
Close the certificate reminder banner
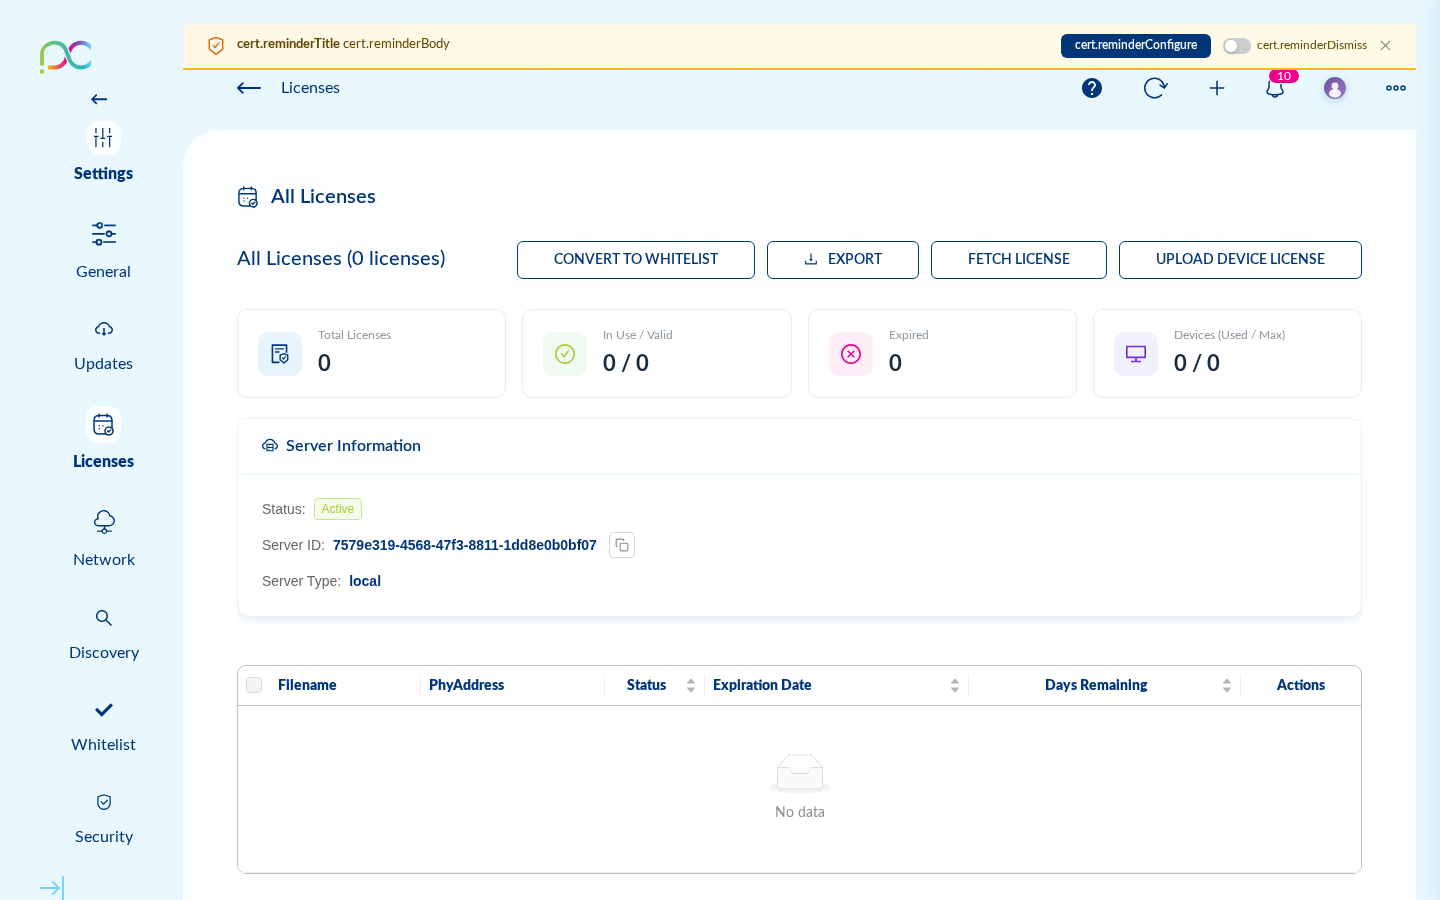coord(1385,46)
